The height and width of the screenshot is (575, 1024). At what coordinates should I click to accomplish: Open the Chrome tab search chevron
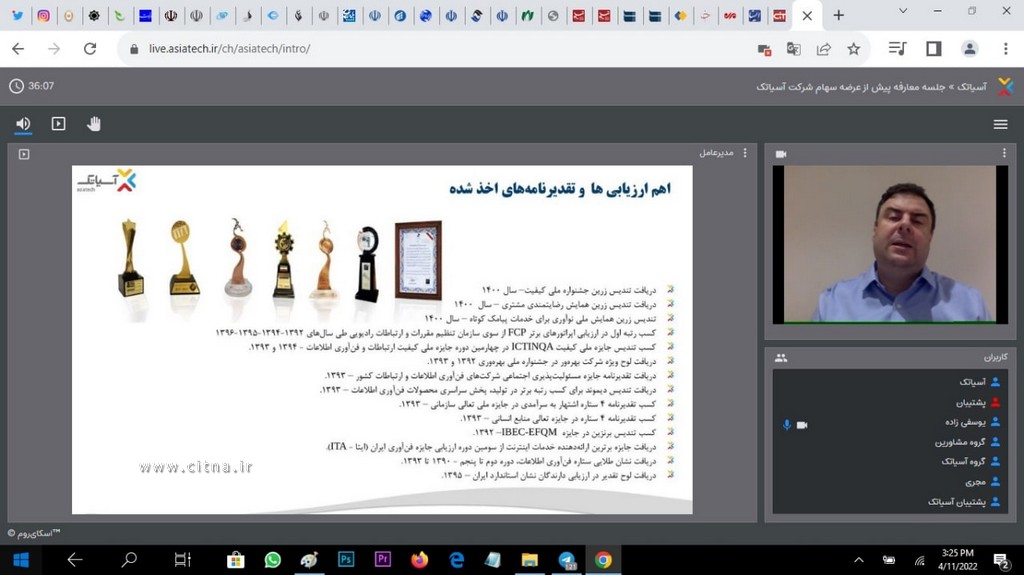coord(903,13)
